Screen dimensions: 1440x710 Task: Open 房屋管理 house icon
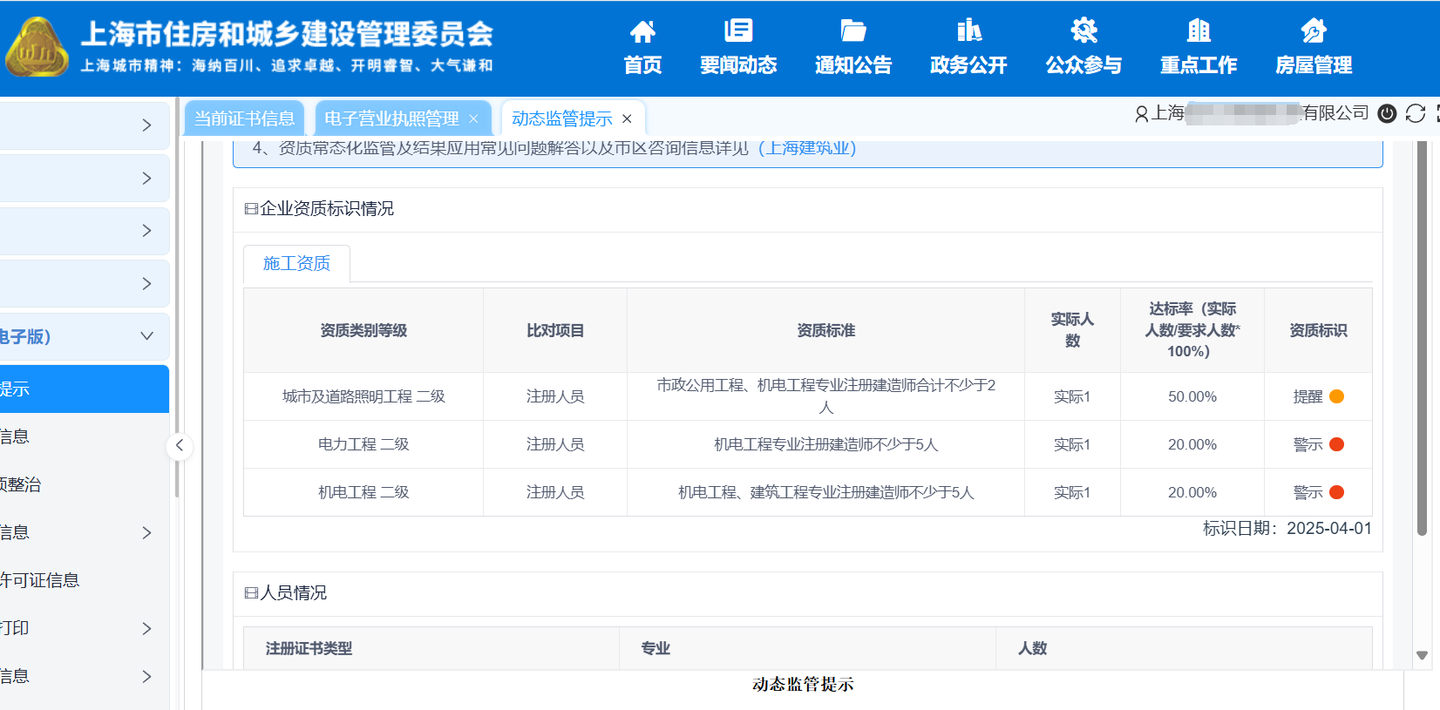click(x=1313, y=31)
